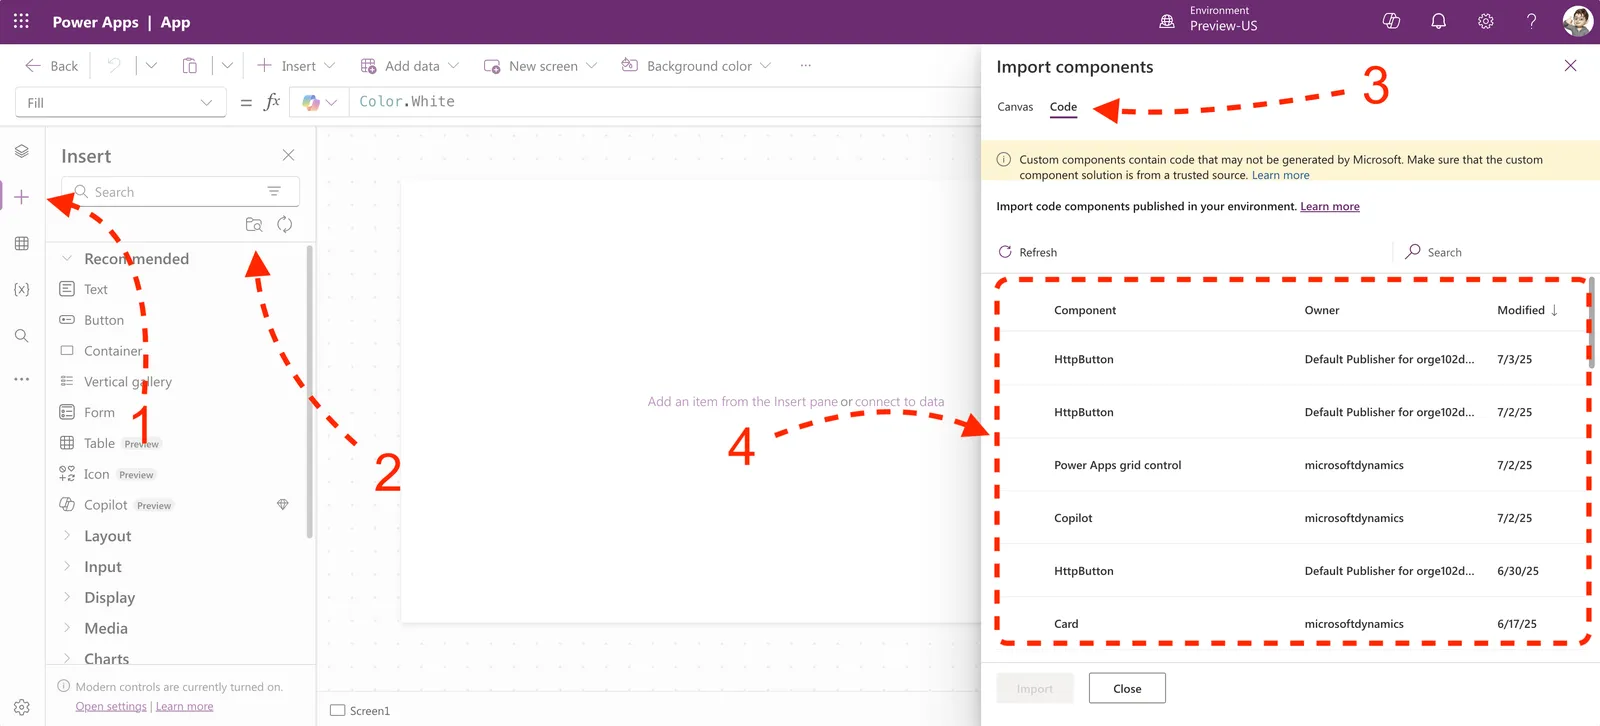
Task: Click the formula bar Color.White
Action: 407,101
